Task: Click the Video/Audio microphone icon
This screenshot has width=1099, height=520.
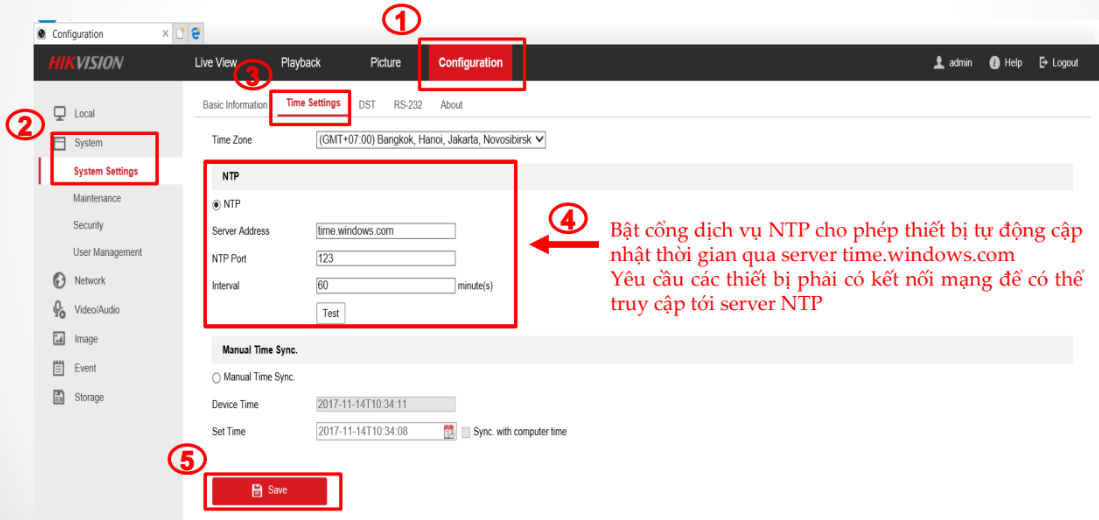Action: click(x=59, y=310)
